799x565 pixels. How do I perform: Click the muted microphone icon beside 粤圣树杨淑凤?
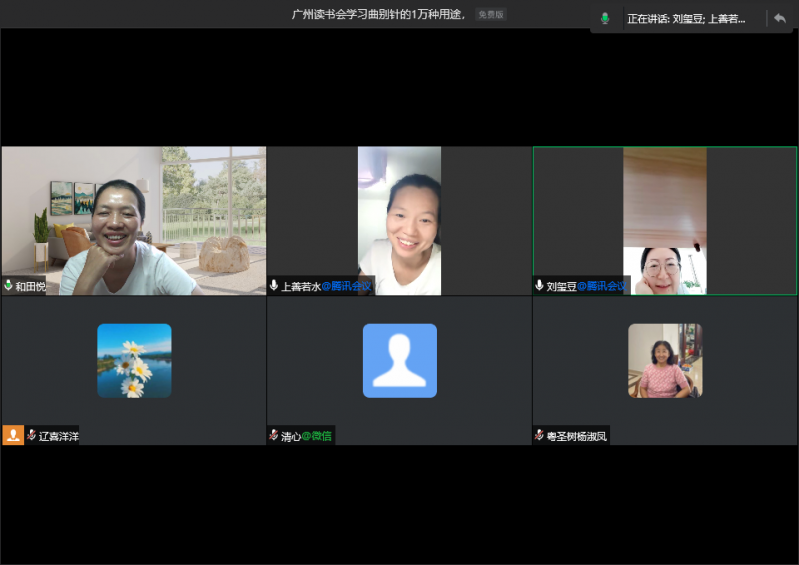pyautogui.click(x=540, y=435)
